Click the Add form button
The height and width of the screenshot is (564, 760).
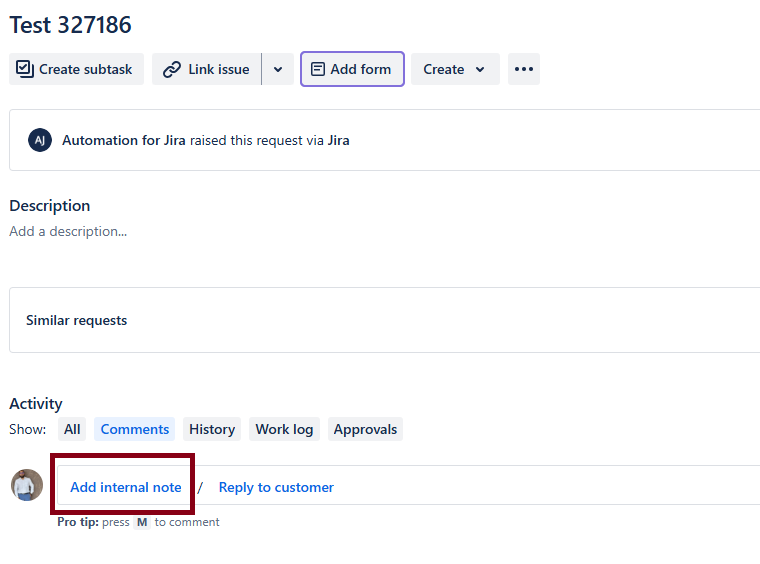(352, 69)
